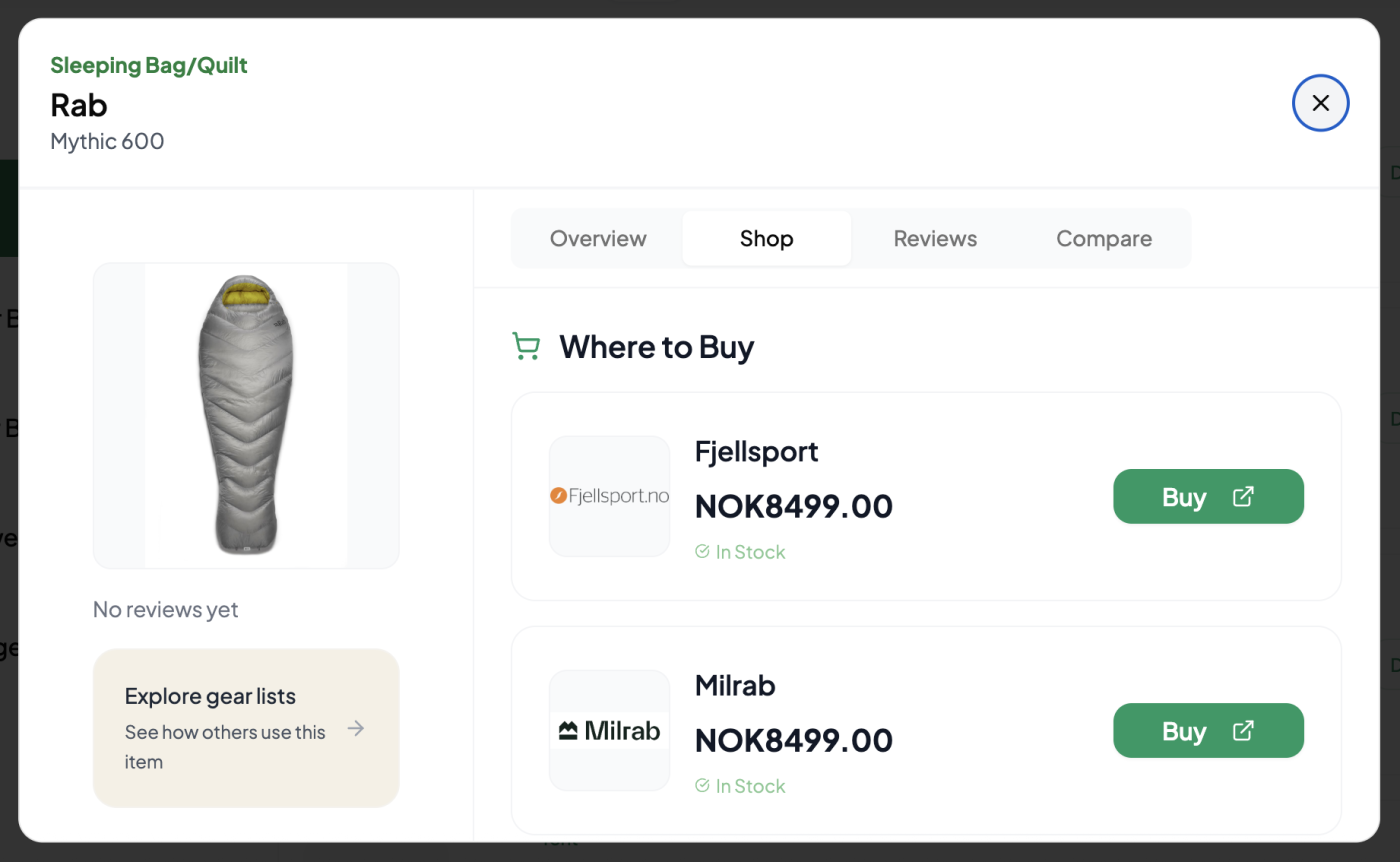Screen dimensions: 1400x862
Task: Open the Explore gear lists heading
Action: (x=210, y=696)
